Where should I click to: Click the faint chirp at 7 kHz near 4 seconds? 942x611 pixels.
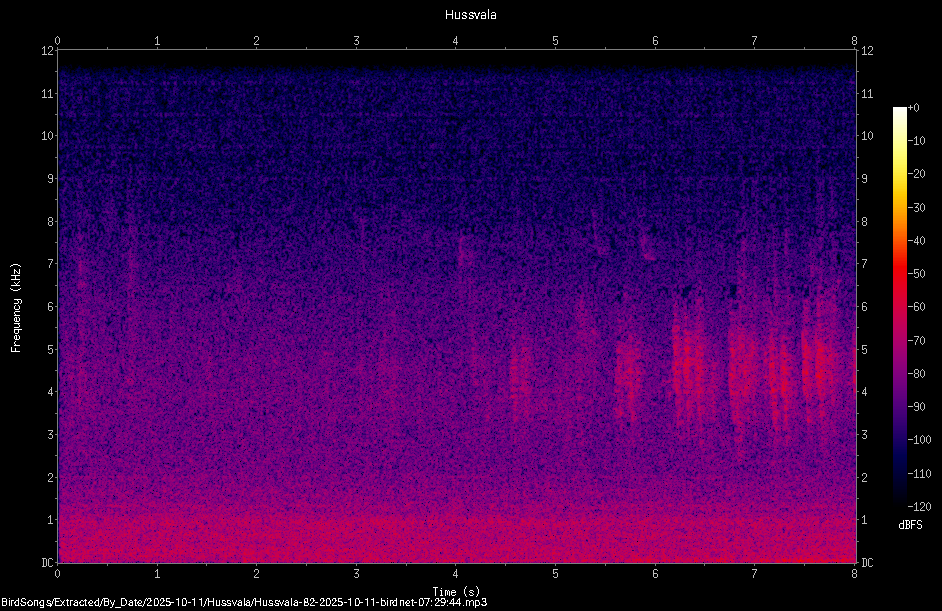(464, 251)
